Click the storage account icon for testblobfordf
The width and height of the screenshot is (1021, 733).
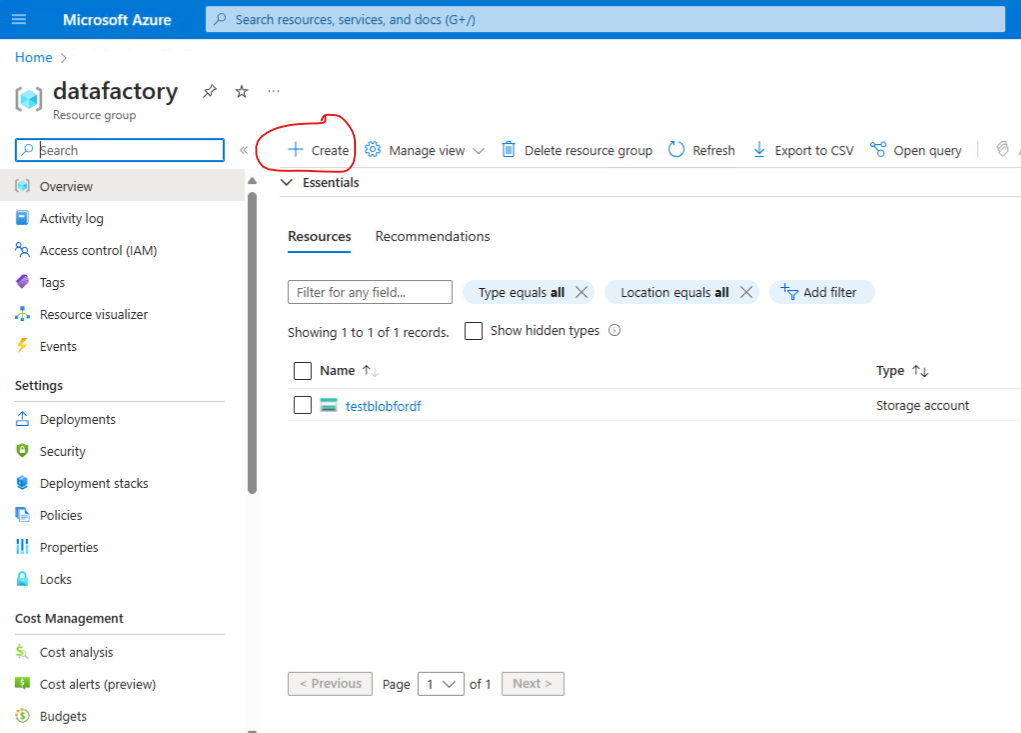click(329, 405)
